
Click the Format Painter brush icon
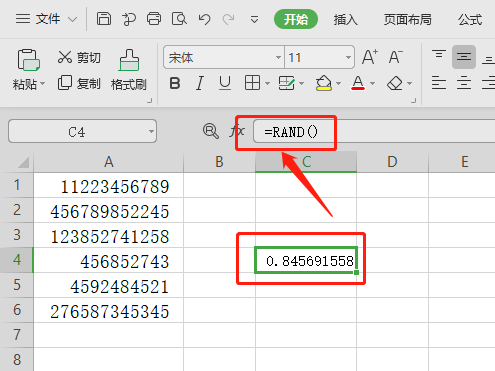coord(129,60)
